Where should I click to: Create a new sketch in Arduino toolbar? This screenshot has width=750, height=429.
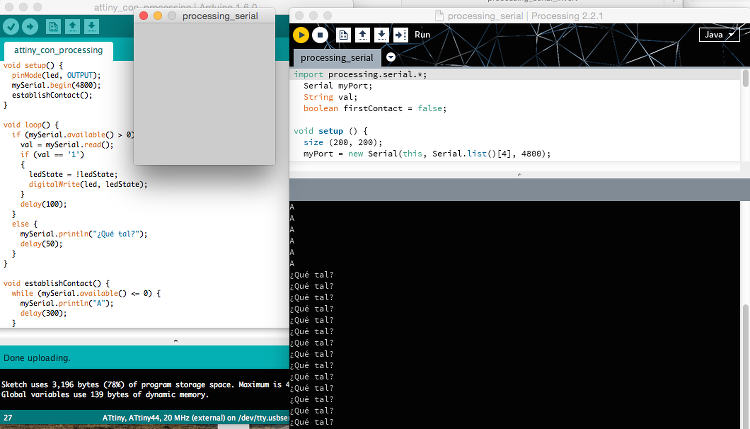tap(53, 26)
